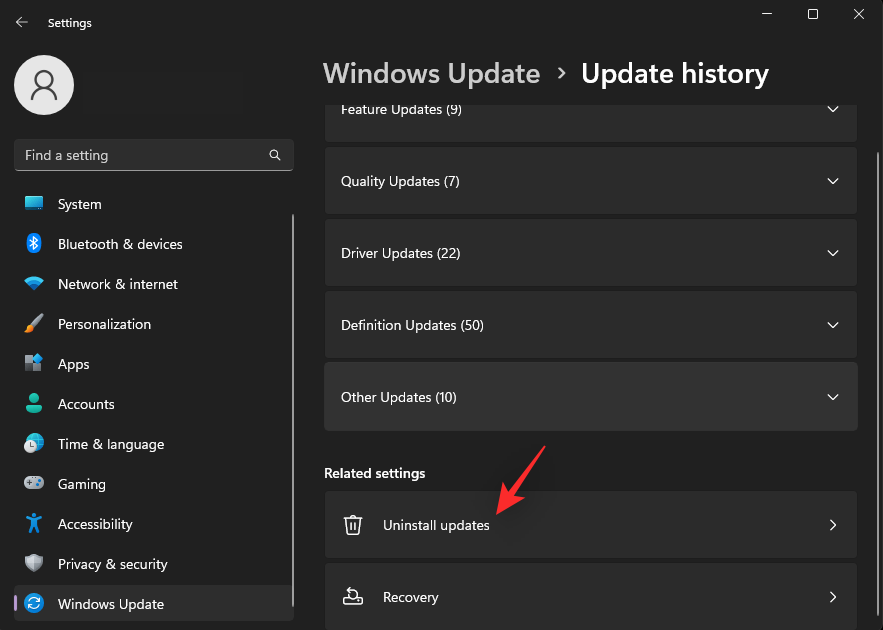Click the trash icon beside Uninstall updates
883x630 pixels.
(352, 525)
